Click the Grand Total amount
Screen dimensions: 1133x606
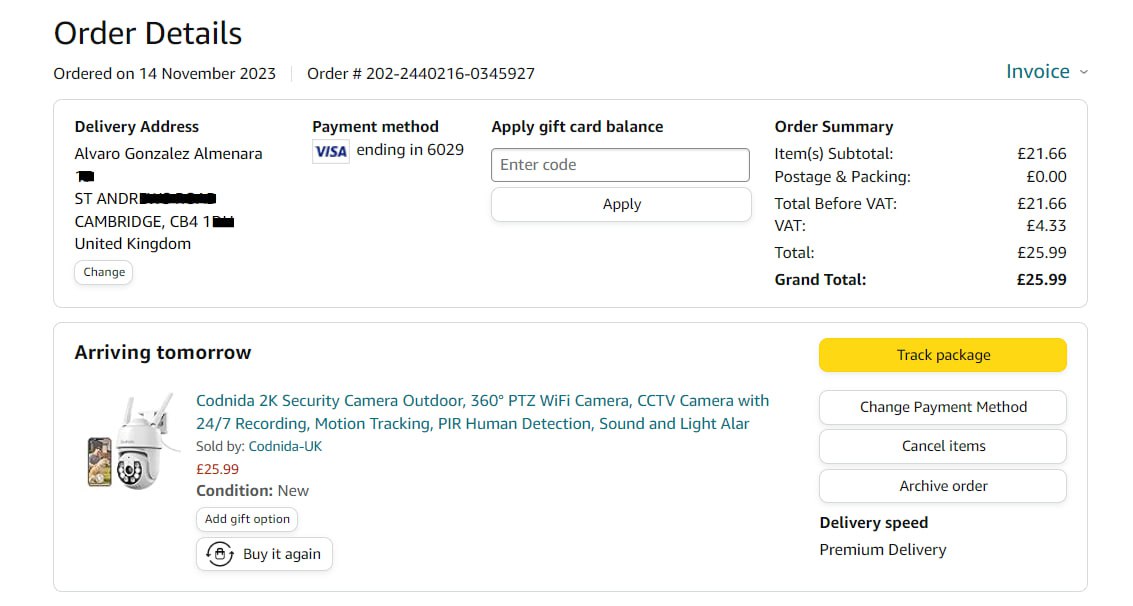tap(1041, 280)
